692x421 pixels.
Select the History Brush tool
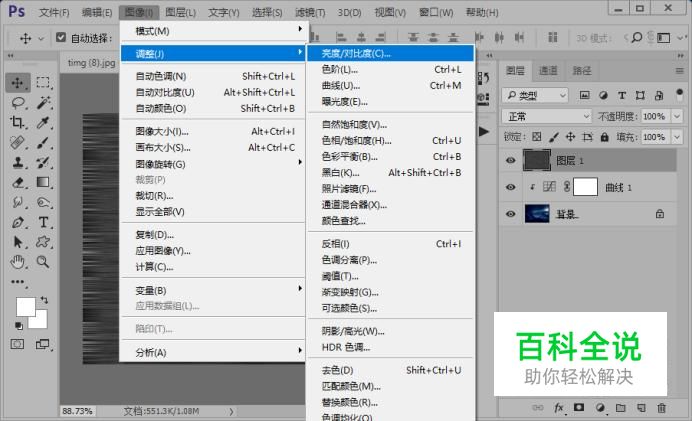pos(43,162)
